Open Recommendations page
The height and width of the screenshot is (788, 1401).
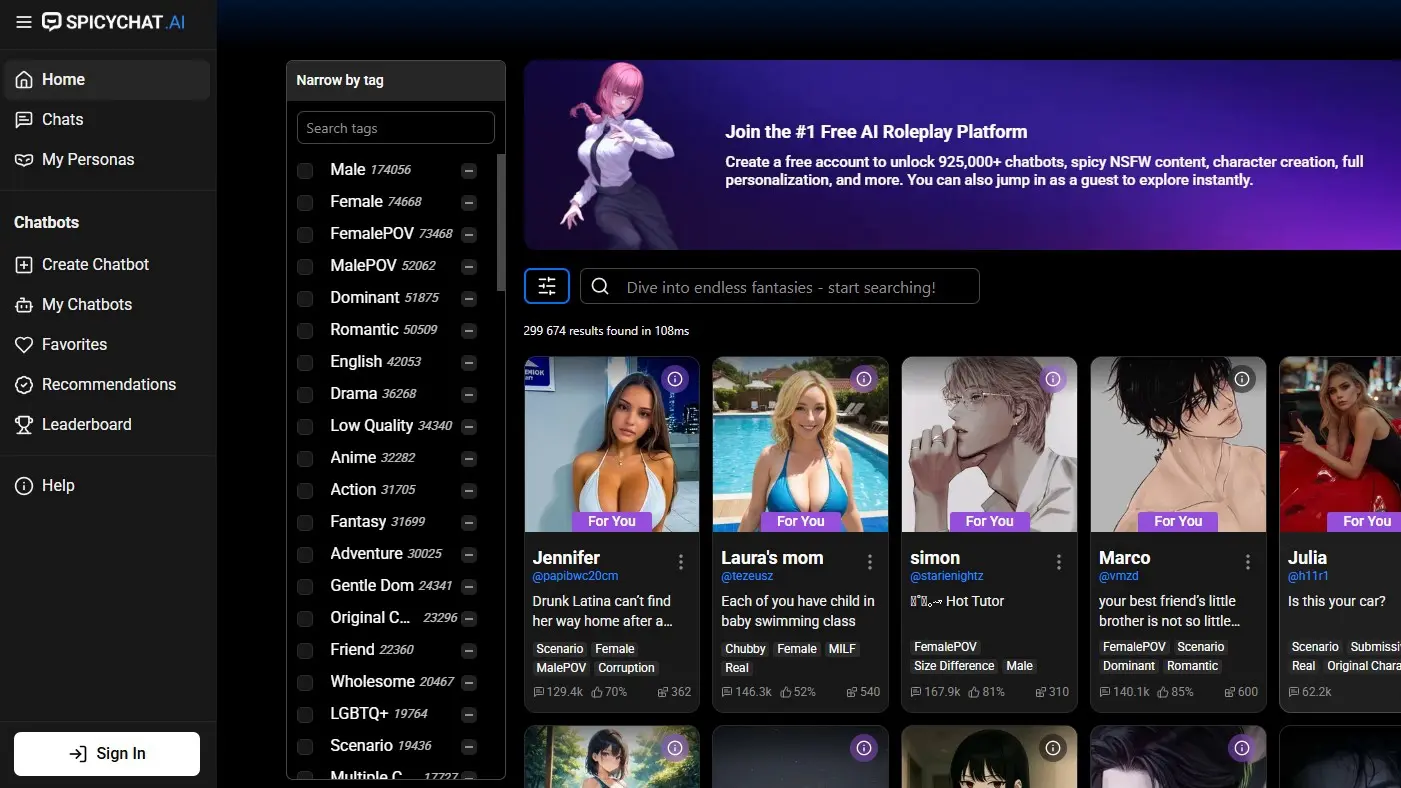tap(107, 385)
